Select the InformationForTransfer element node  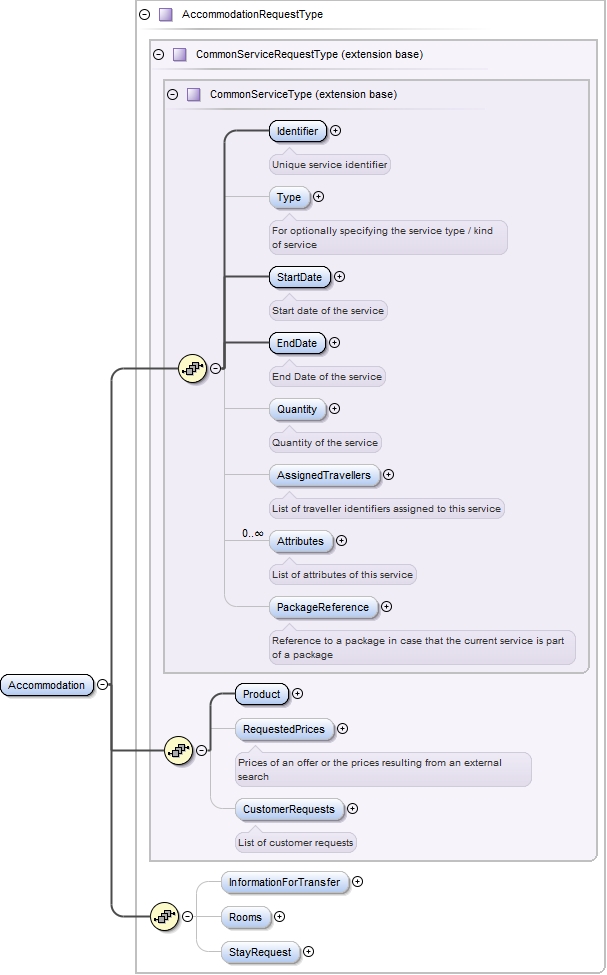pos(285,882)
